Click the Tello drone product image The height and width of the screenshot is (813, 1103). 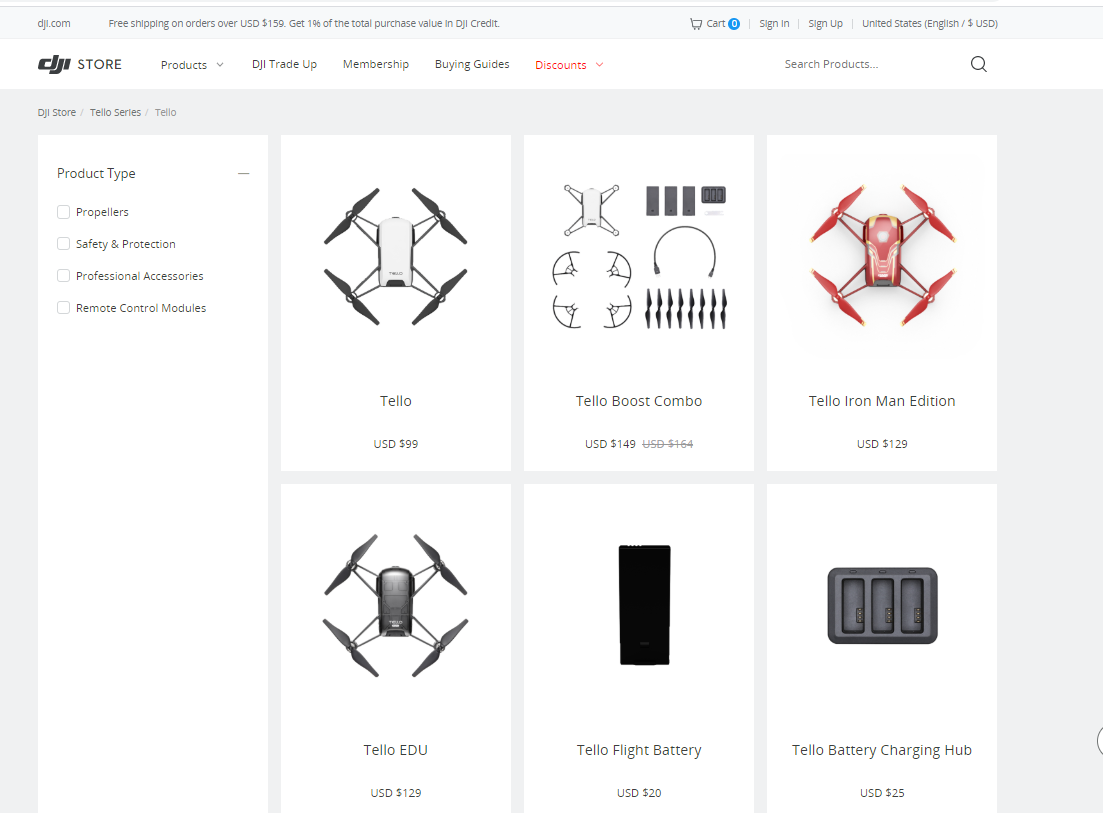395,258
